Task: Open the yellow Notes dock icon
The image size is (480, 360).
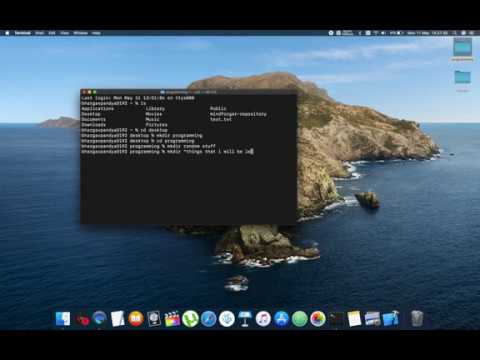Action: [354, 319]
